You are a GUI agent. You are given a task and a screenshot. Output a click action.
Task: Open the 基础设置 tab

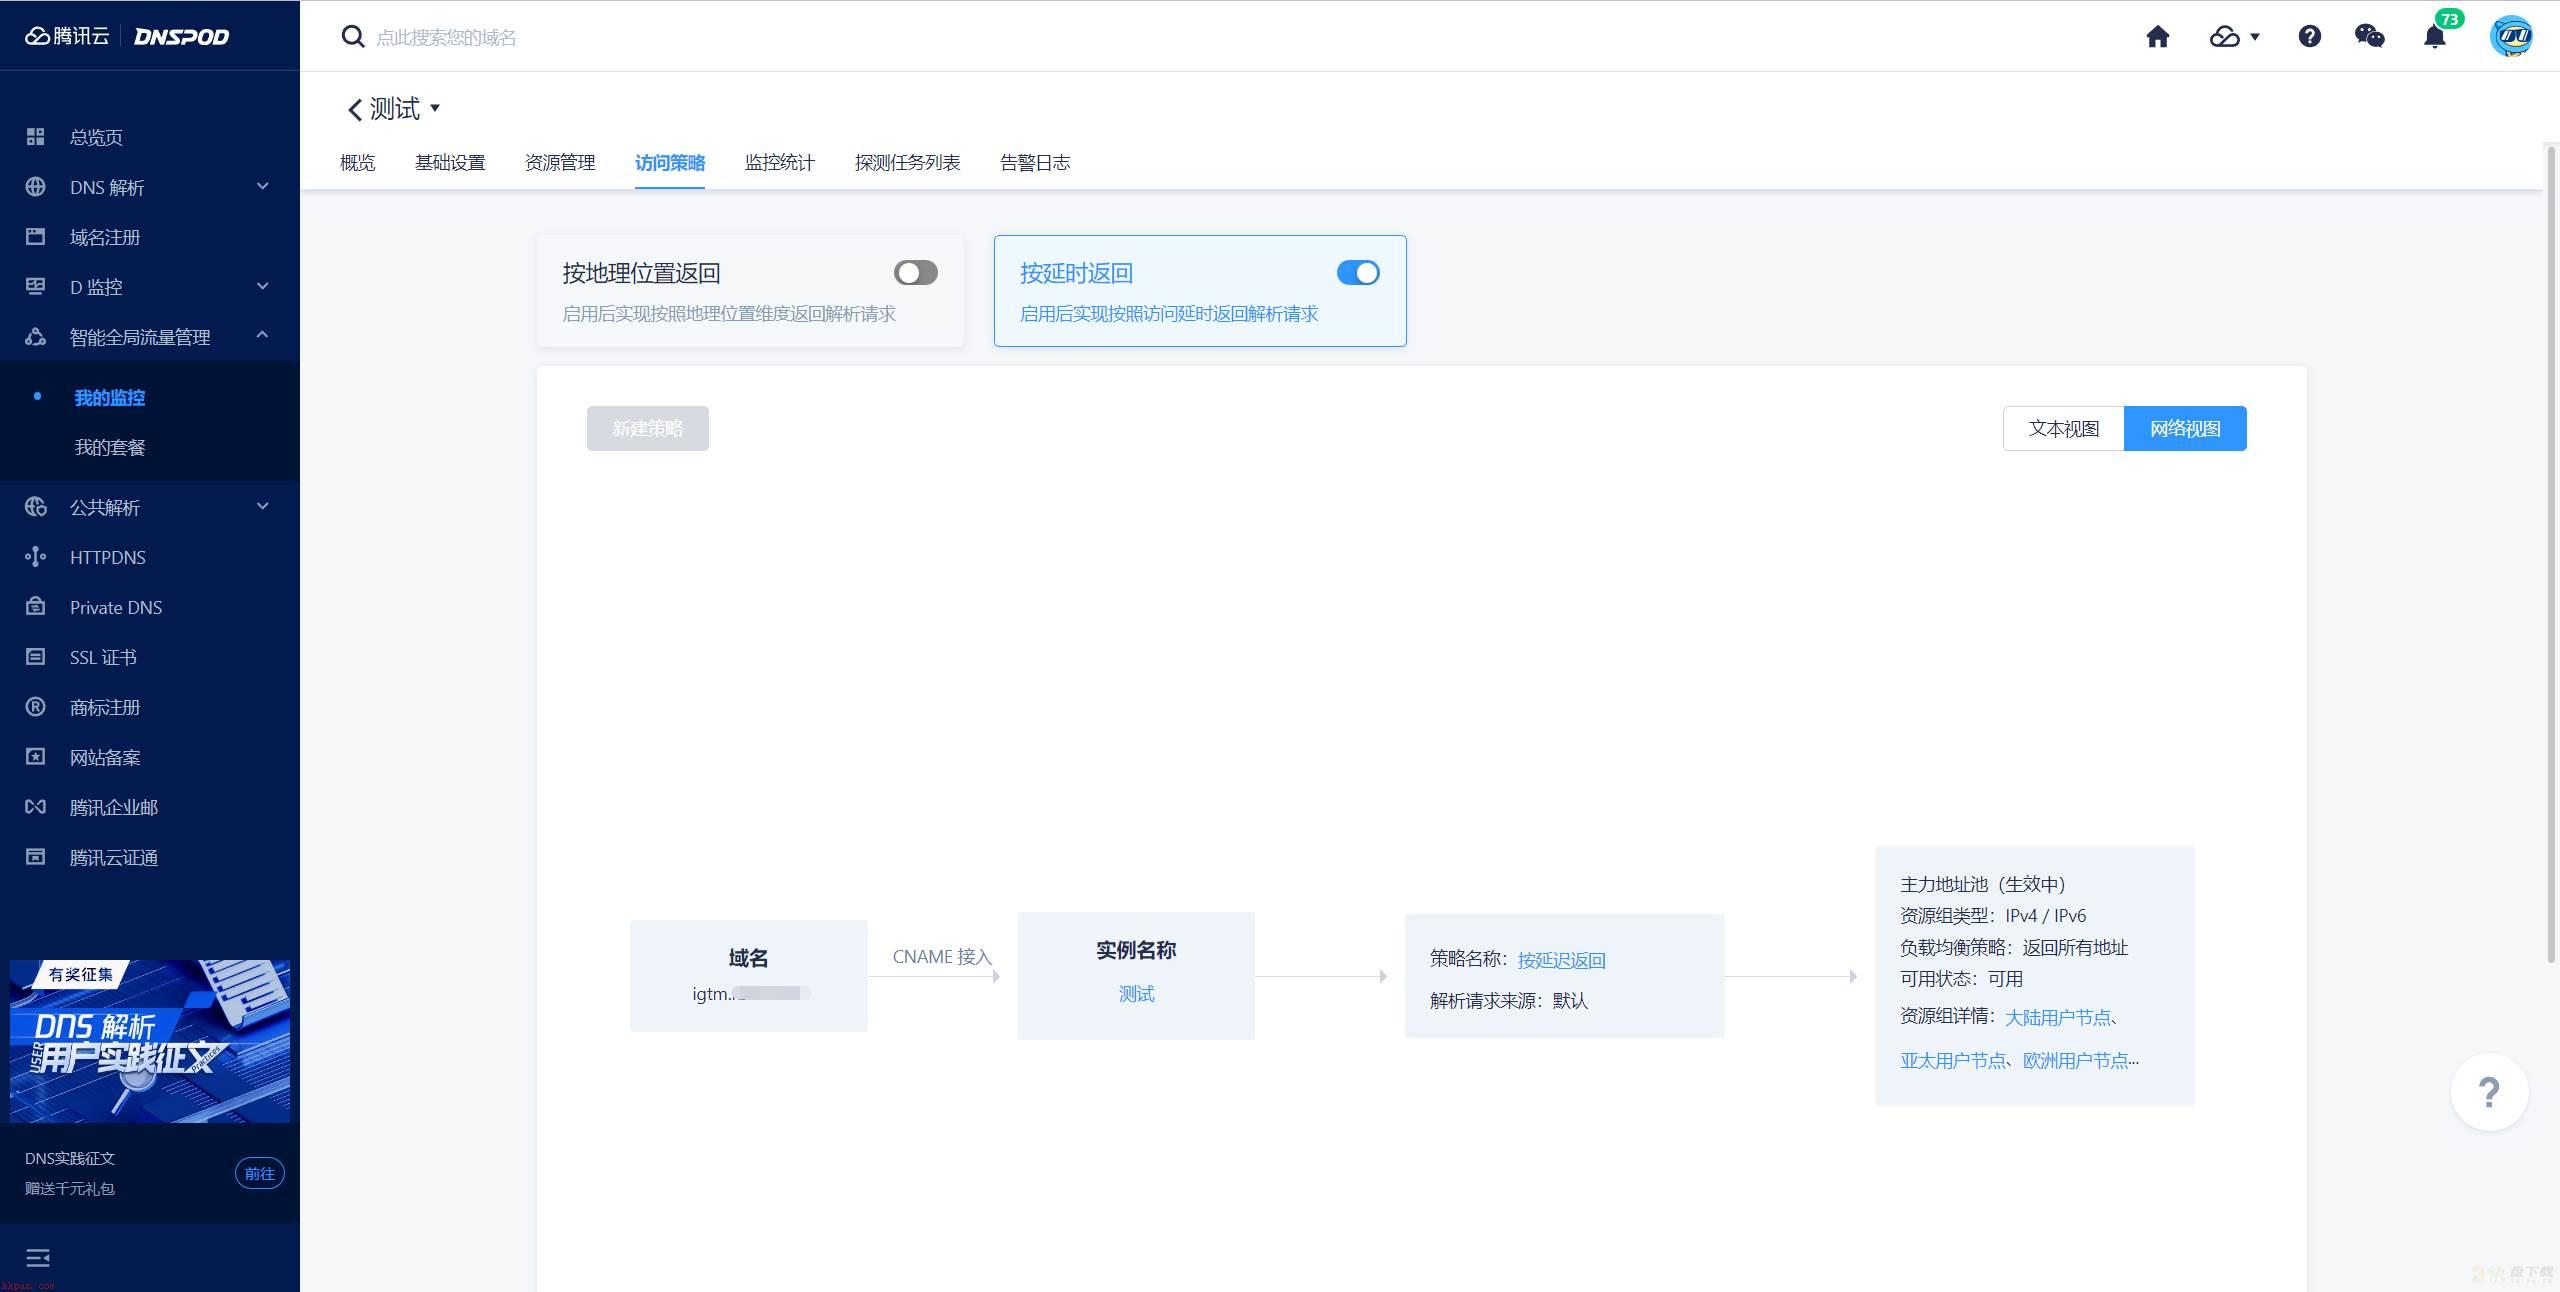tap(450, 163)
